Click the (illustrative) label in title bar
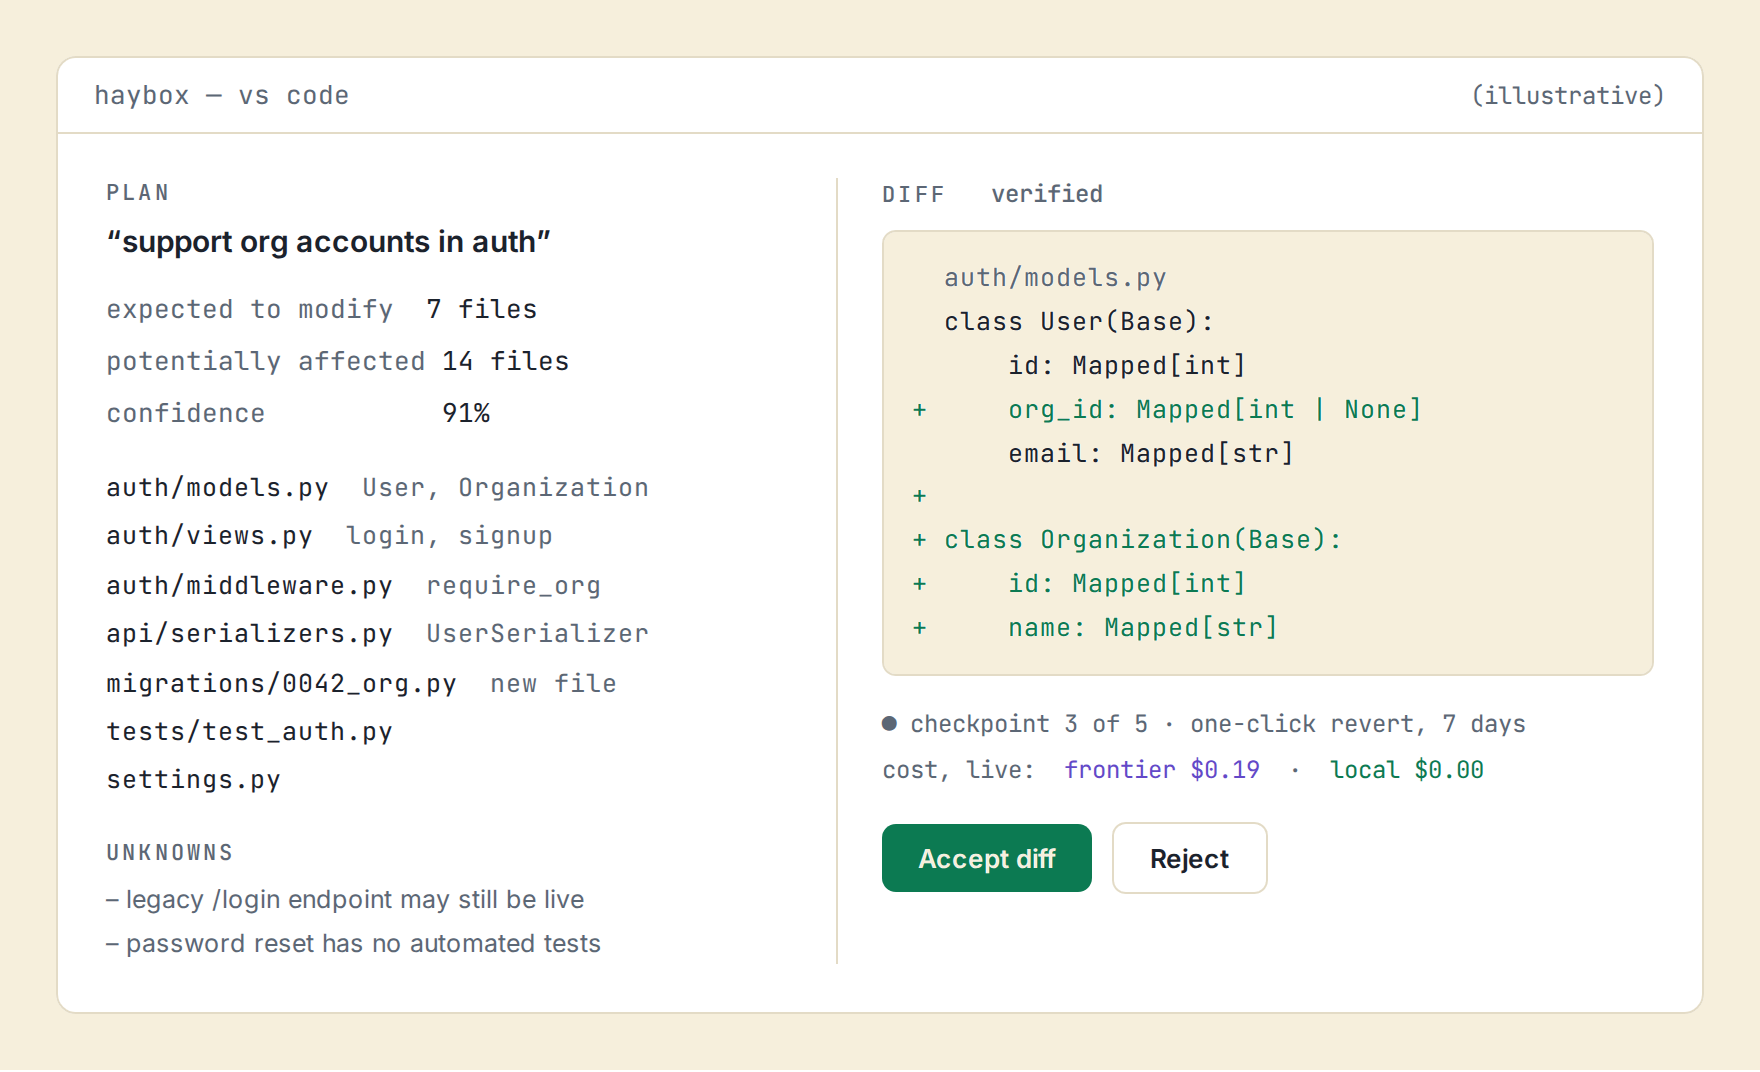 pyautogui.click(x=1567, y=95)
